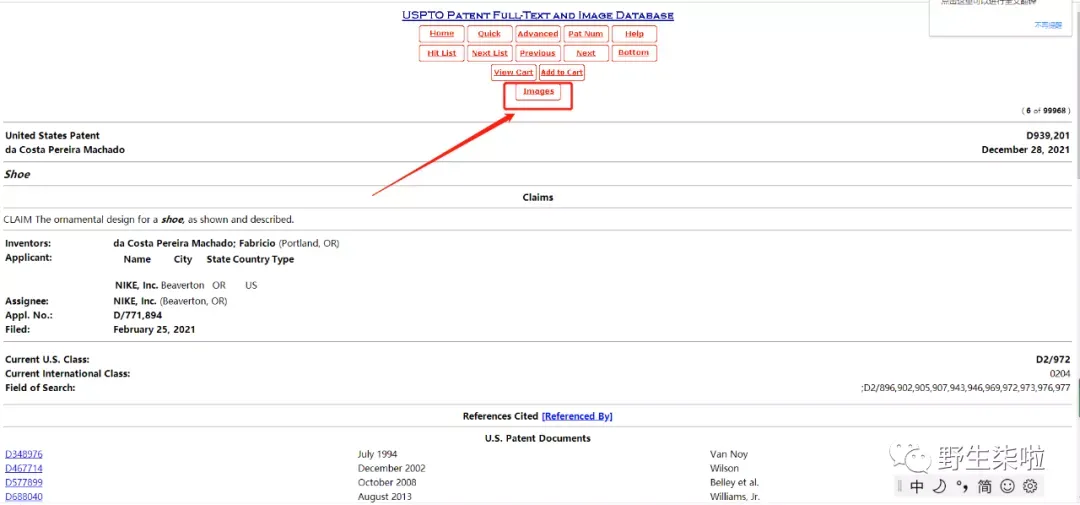The width and height of the screenshot is (1080, 505).
Task: Click the December 2002 date cell
Action: [x=392, y=468]
